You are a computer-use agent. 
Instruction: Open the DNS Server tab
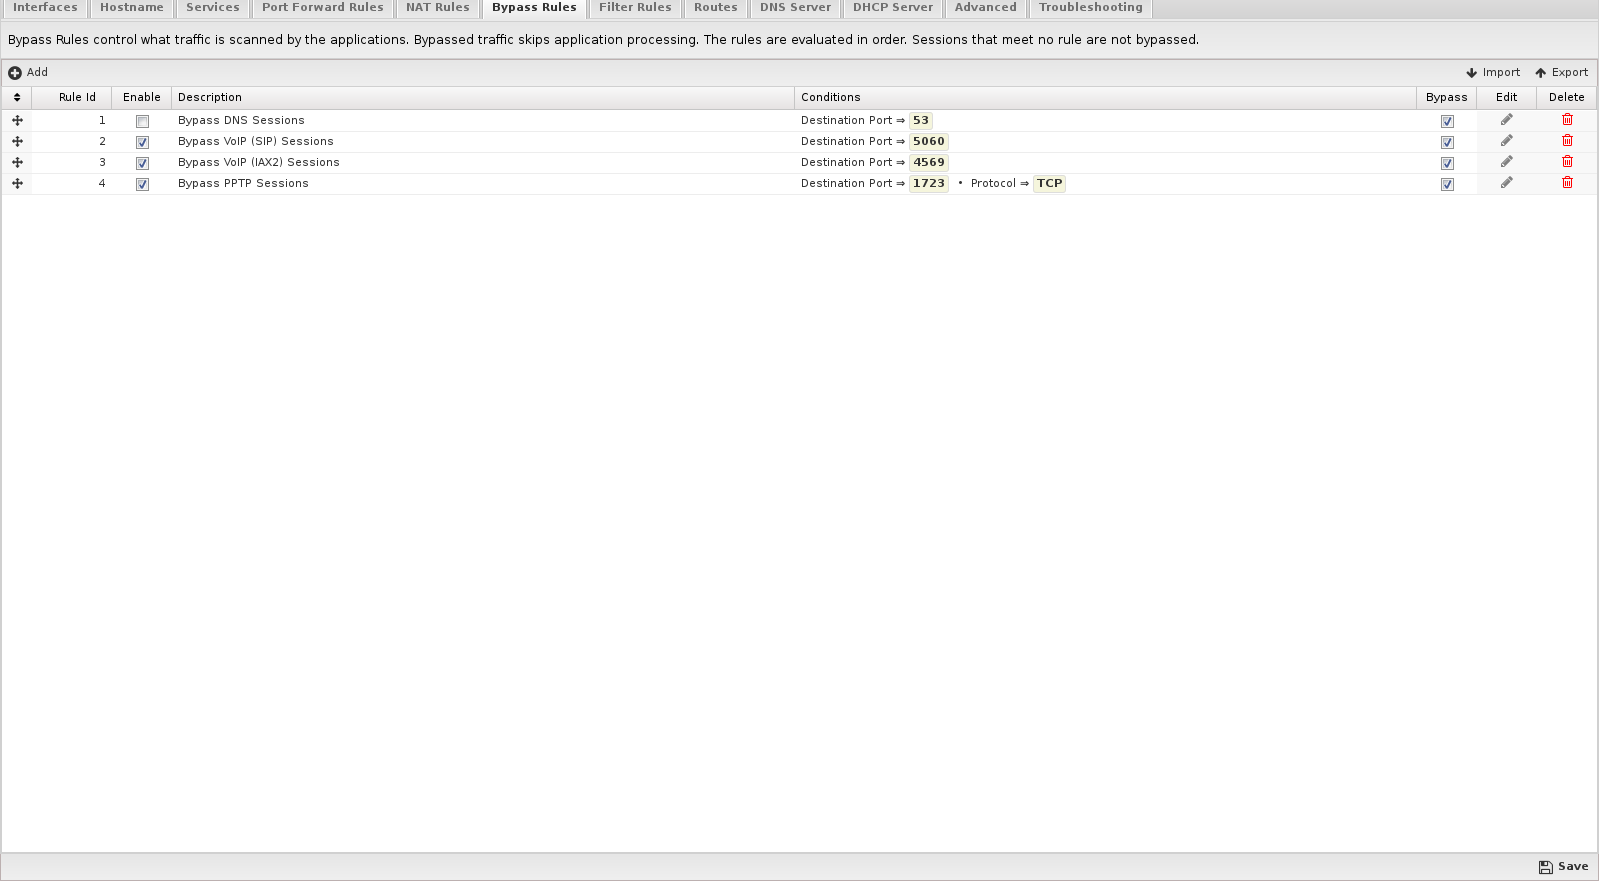[795, 8]
